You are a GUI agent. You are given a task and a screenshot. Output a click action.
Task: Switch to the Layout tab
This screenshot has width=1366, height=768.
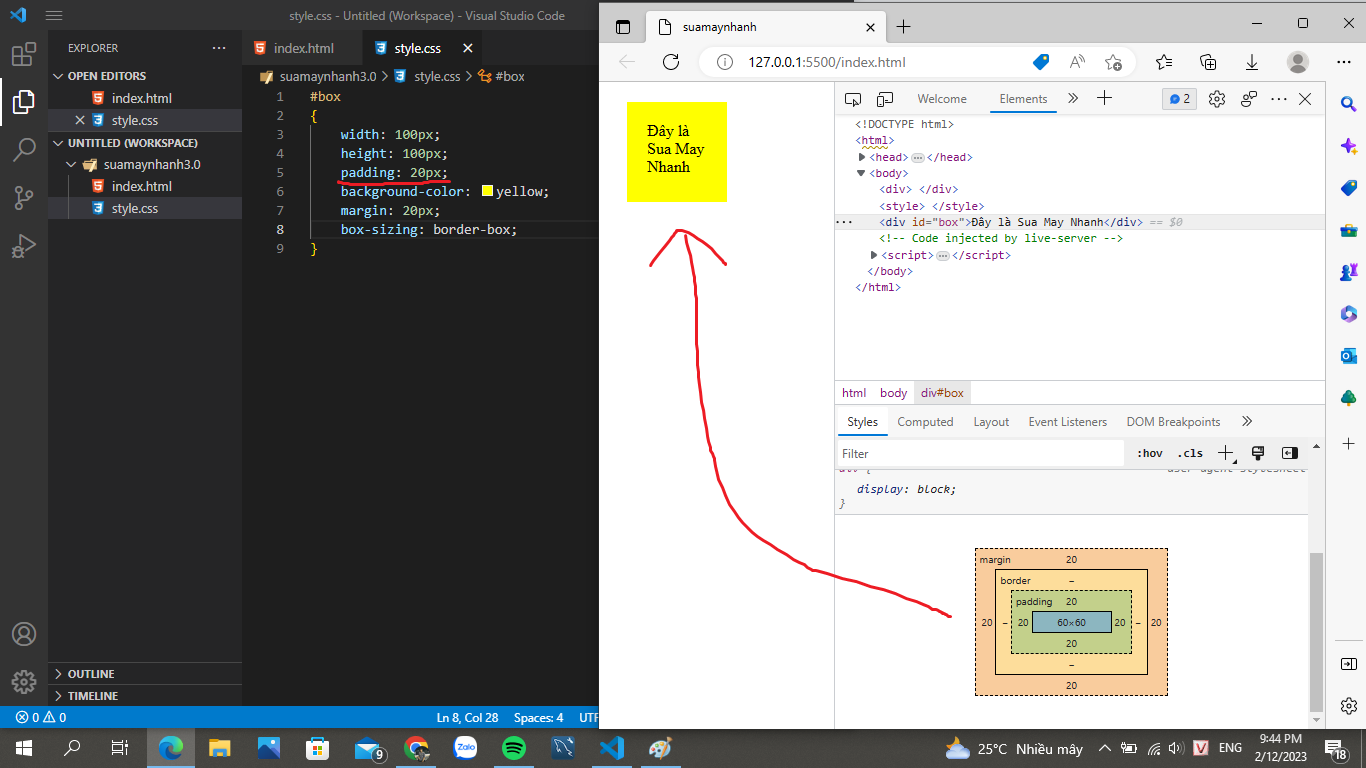[x=991, y=422]
